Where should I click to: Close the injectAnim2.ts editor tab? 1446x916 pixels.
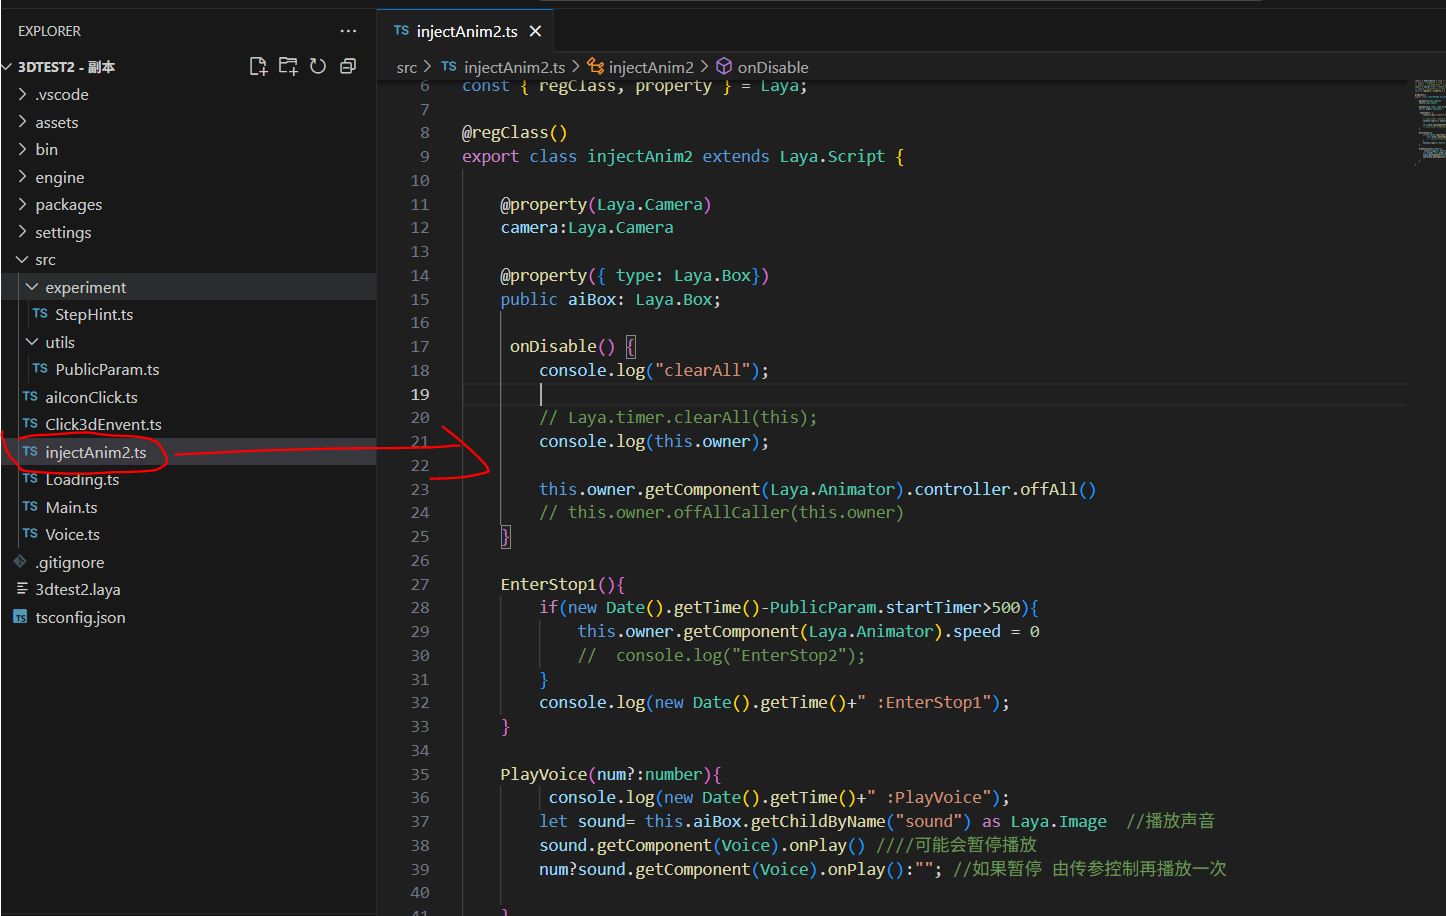[535, 31]
